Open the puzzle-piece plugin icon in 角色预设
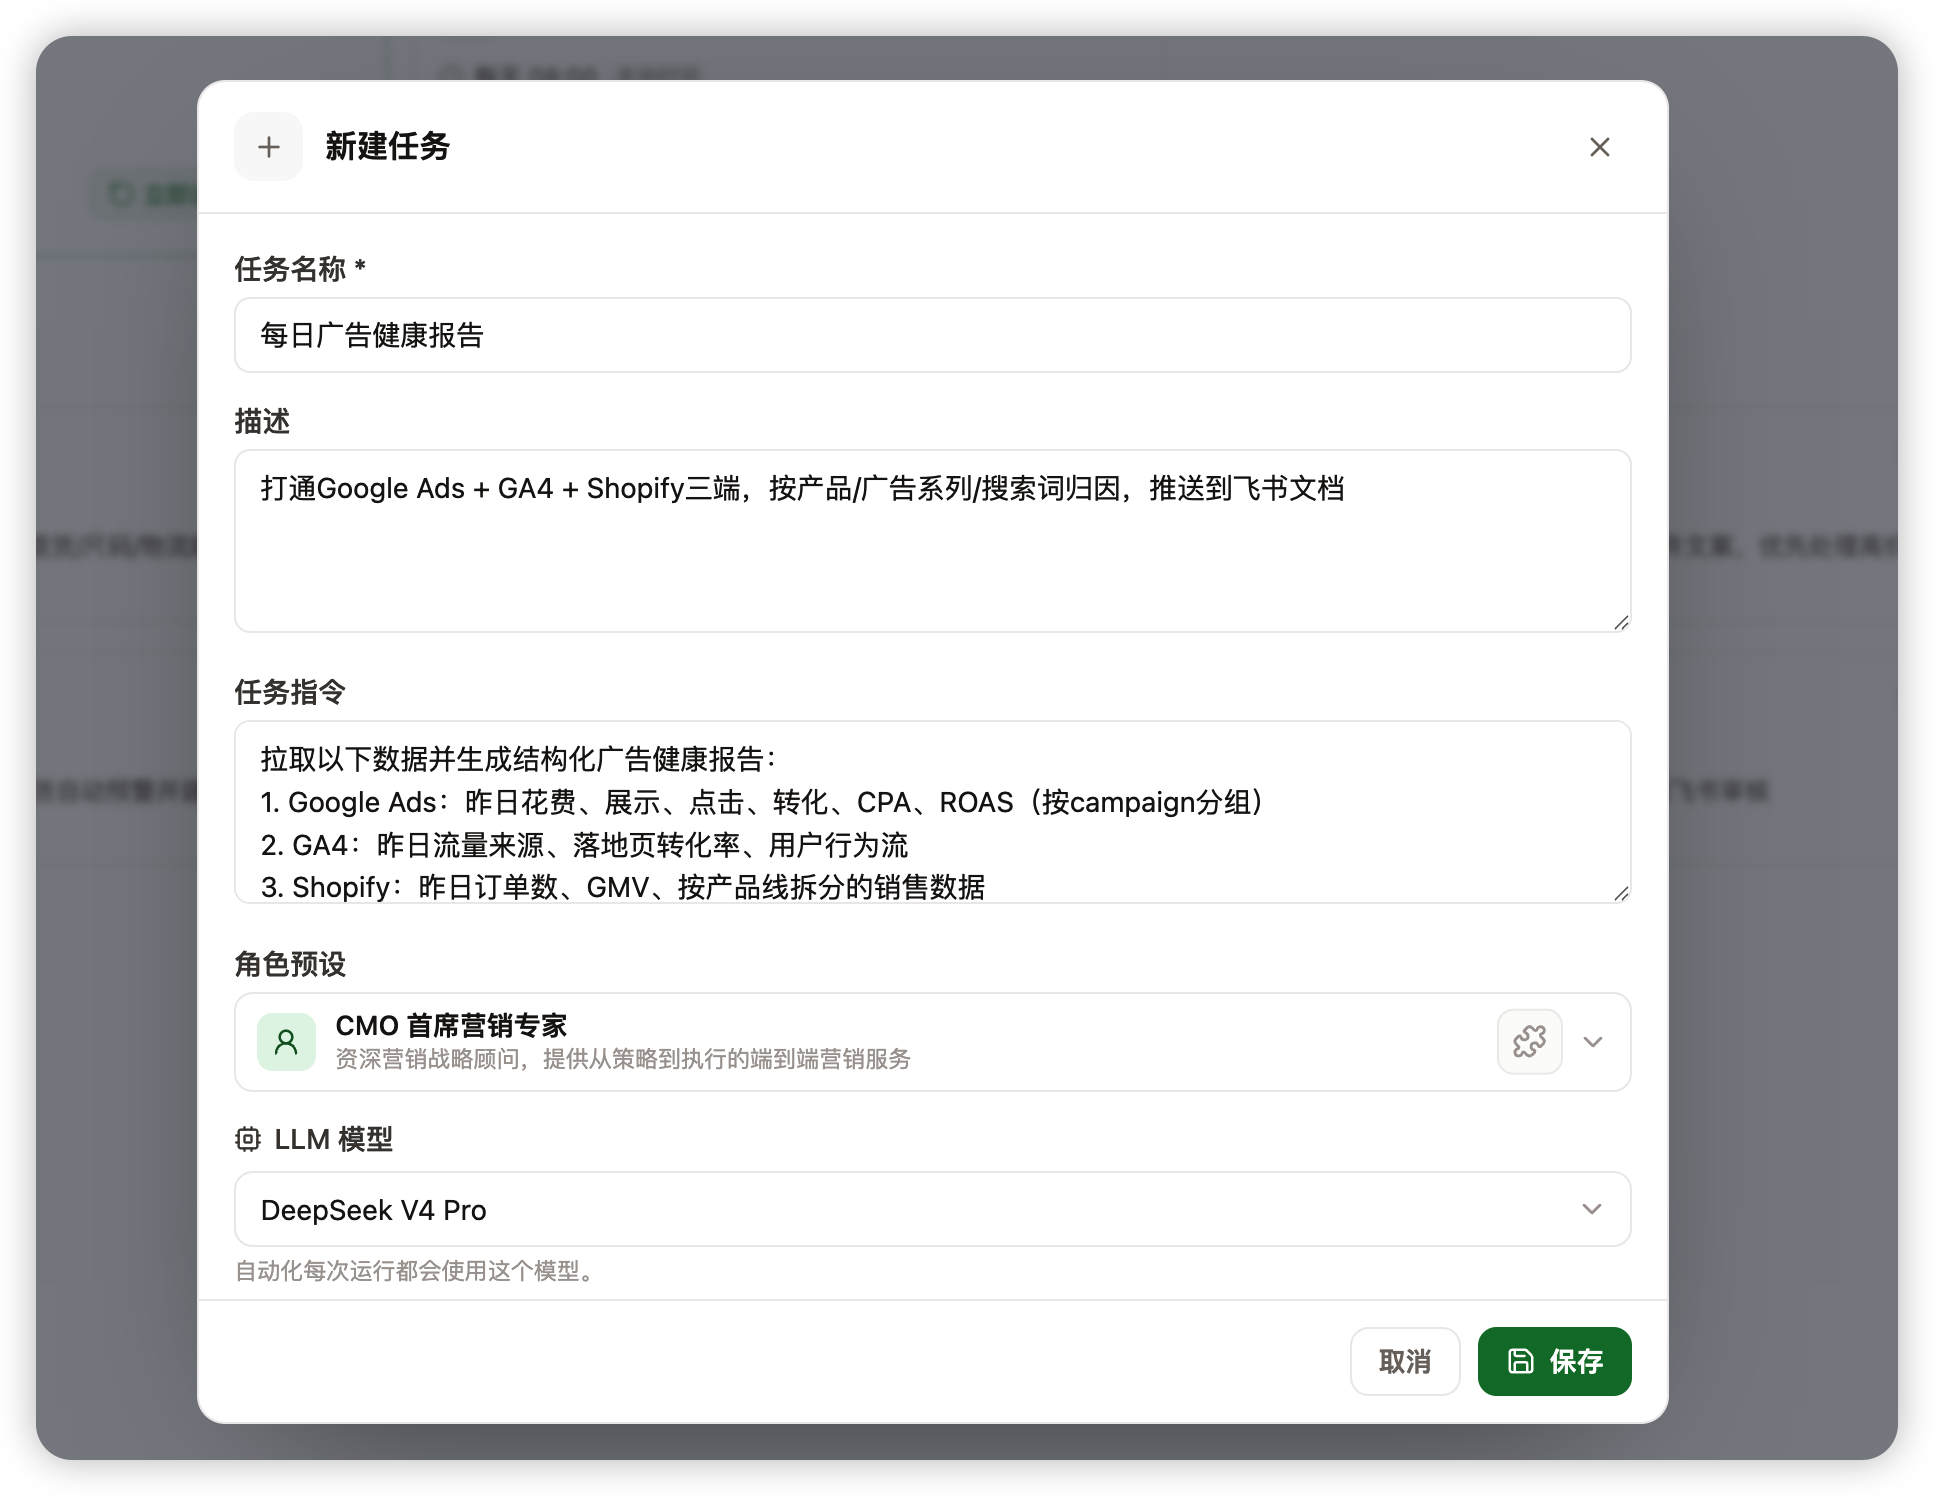Screen dimensions: 1934x1496 point(1529,1042)
